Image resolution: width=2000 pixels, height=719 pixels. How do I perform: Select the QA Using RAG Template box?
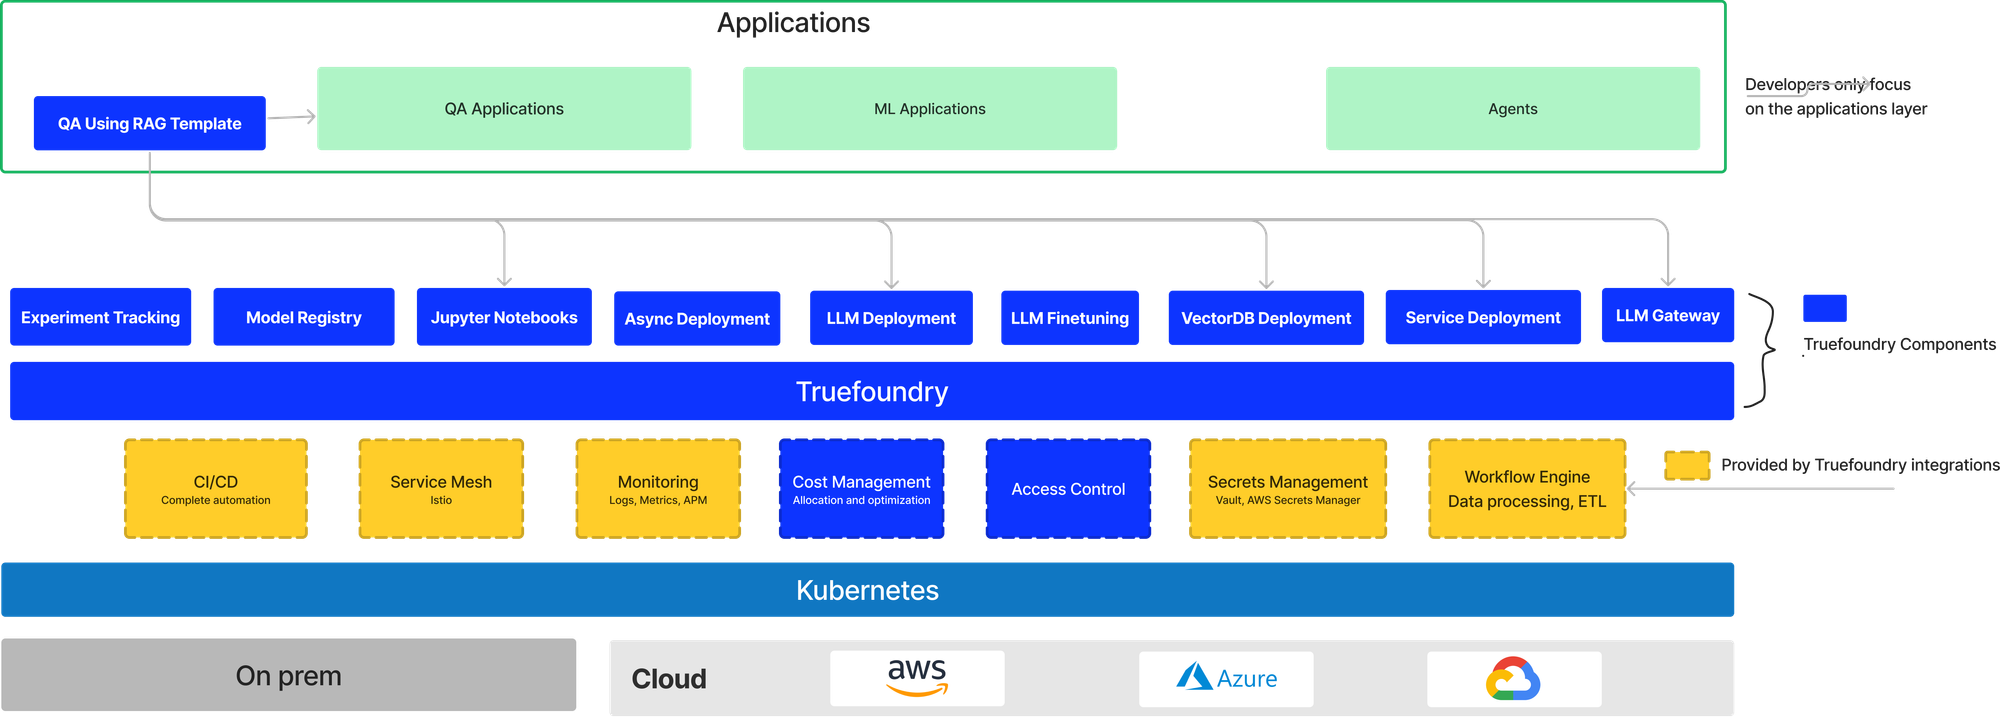[x=149, y=124]
